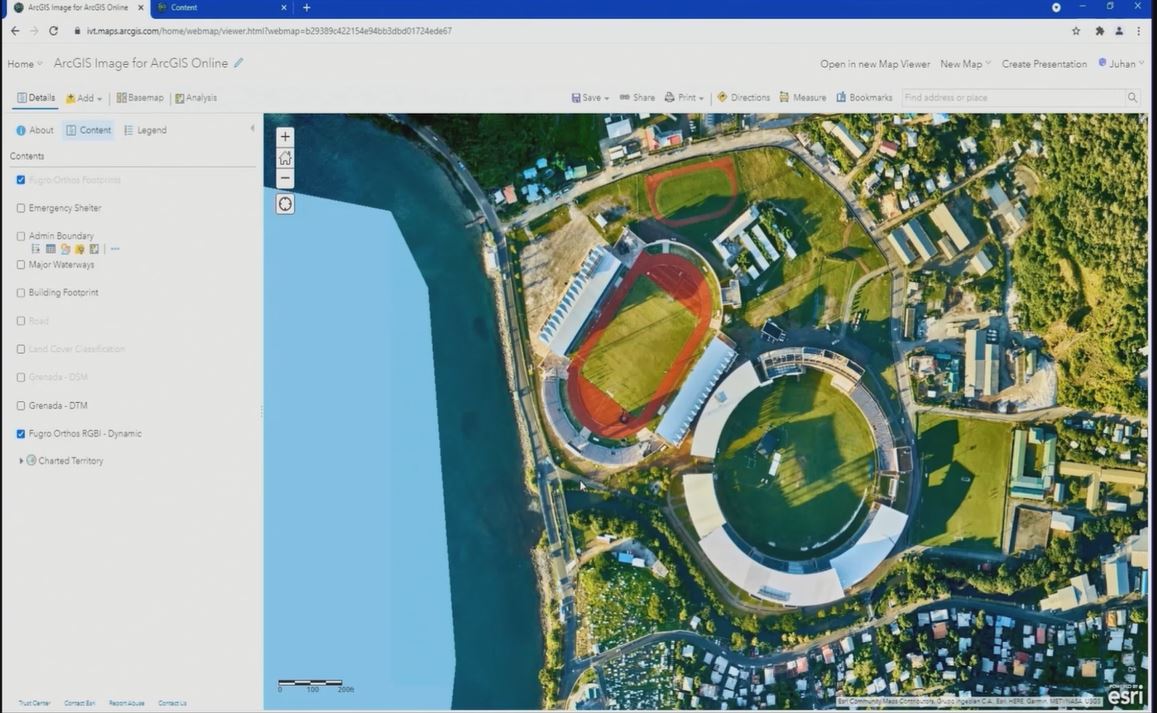Reload the browser page
This screenshot has width=1157, height=713.
pyautogui.click(x=53, y=31)
